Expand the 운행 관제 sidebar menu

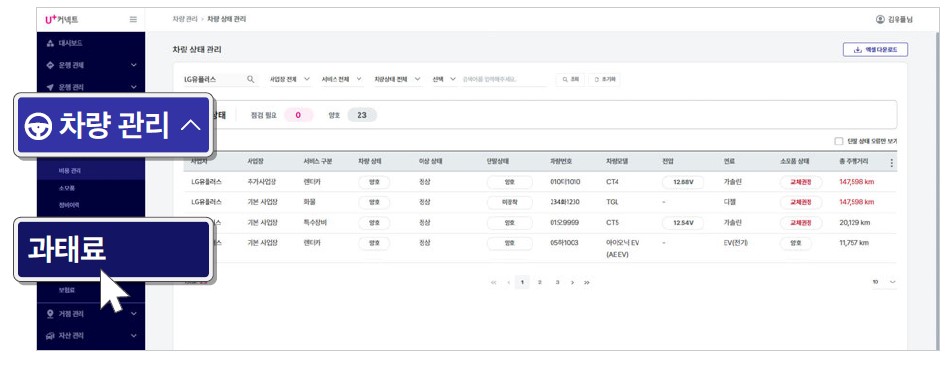(91, 65)
